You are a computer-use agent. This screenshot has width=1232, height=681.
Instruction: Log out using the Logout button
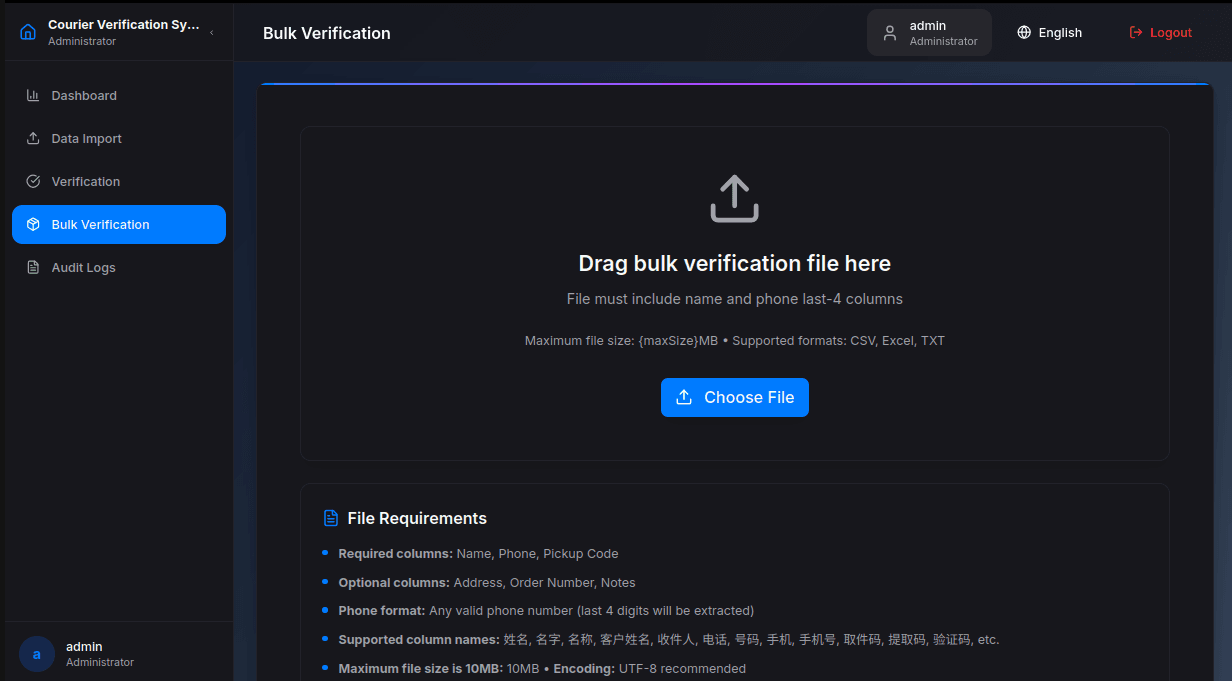tap(1160, 33)
